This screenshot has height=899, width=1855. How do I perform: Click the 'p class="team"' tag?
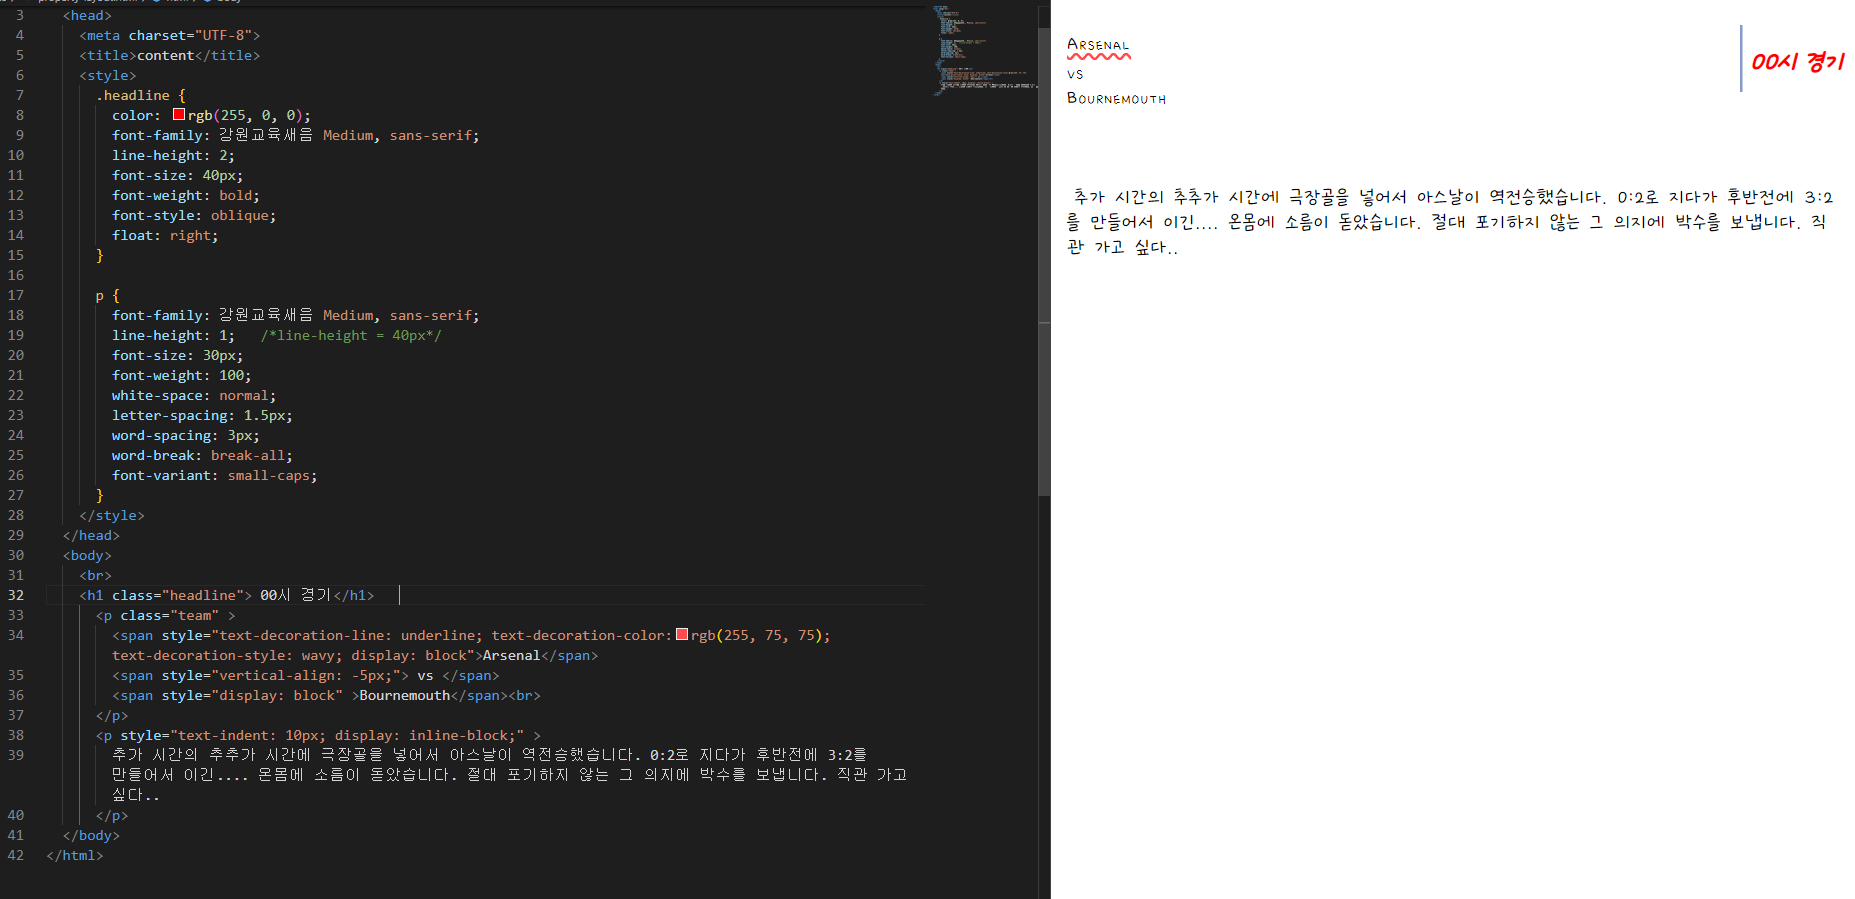pyautogui.click(x=166, y=615)
